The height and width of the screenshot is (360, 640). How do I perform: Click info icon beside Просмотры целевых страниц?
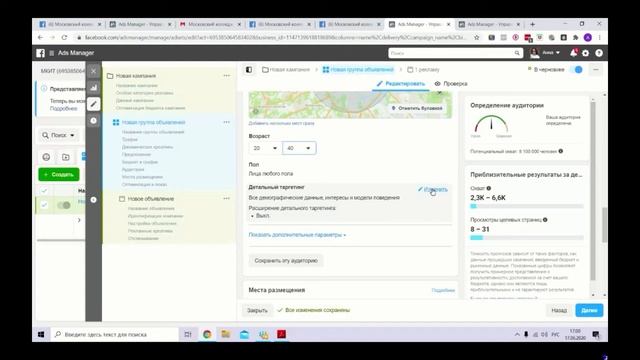pyautogui.click(x=545, y=220)
